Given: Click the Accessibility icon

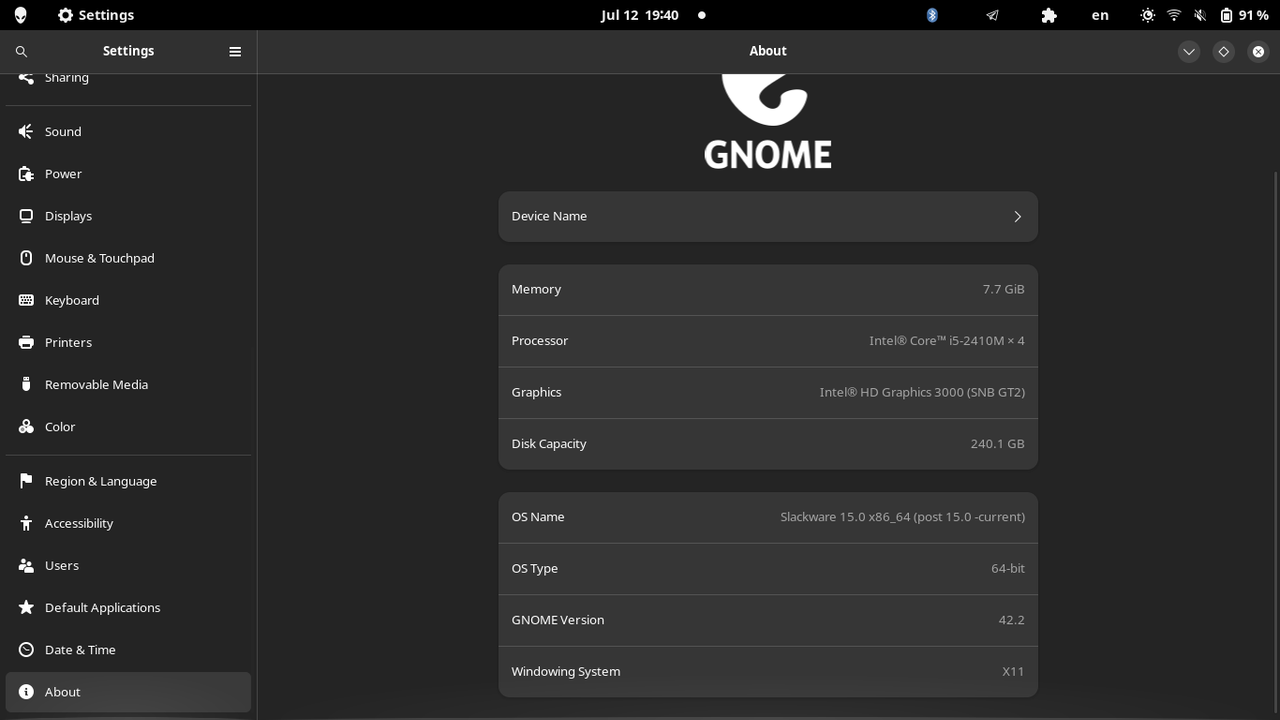Looking at the screenshot, I should [26, 523].
